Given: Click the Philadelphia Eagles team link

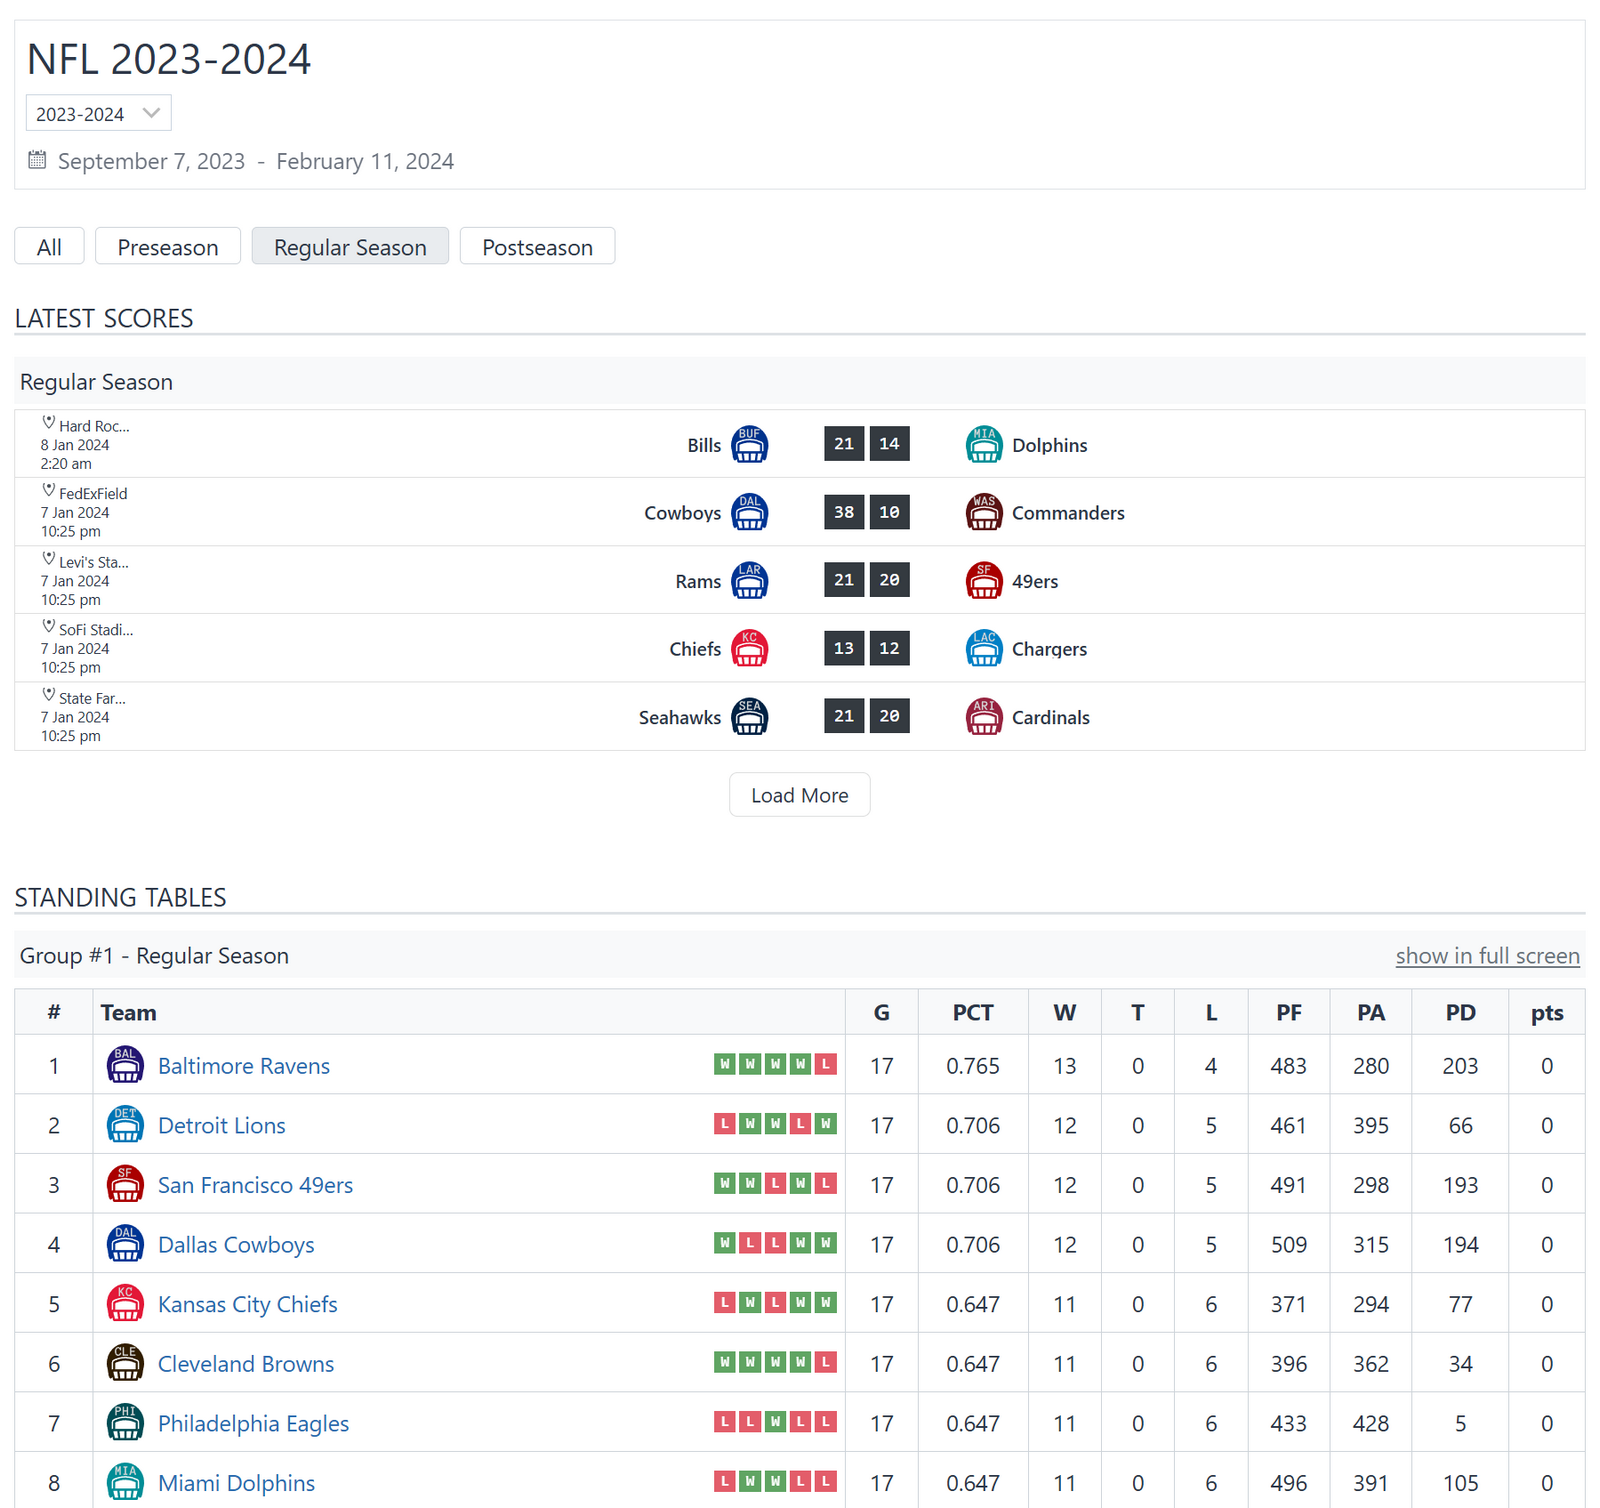Looking at the screenshot, I should (253, 1423).
